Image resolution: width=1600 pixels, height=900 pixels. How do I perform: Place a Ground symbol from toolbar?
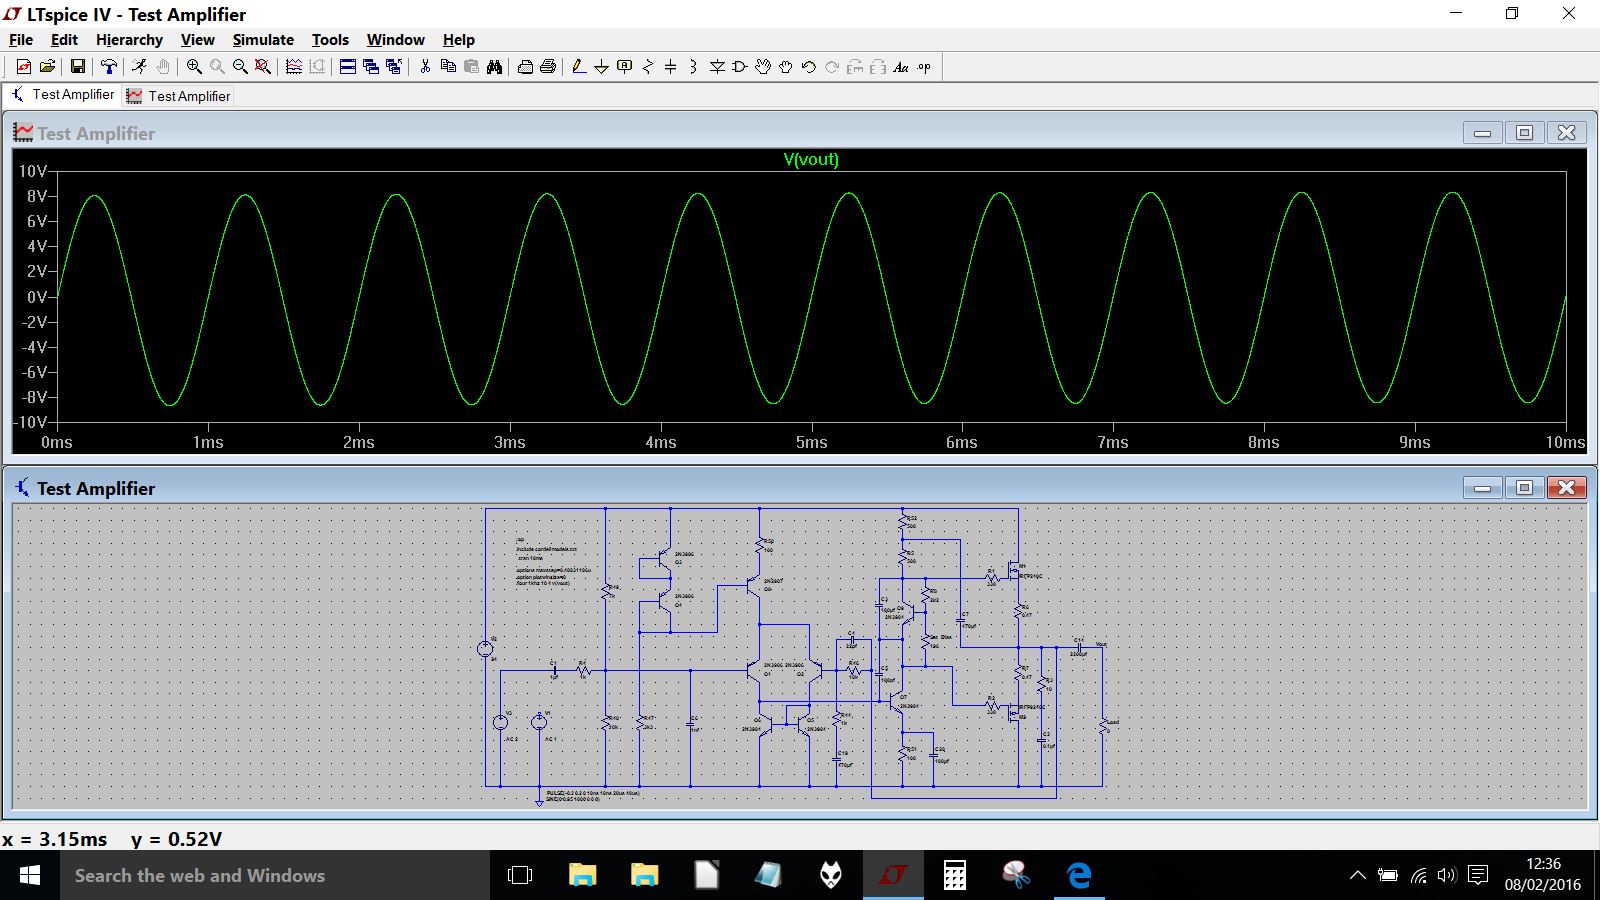tap(601, 67)
